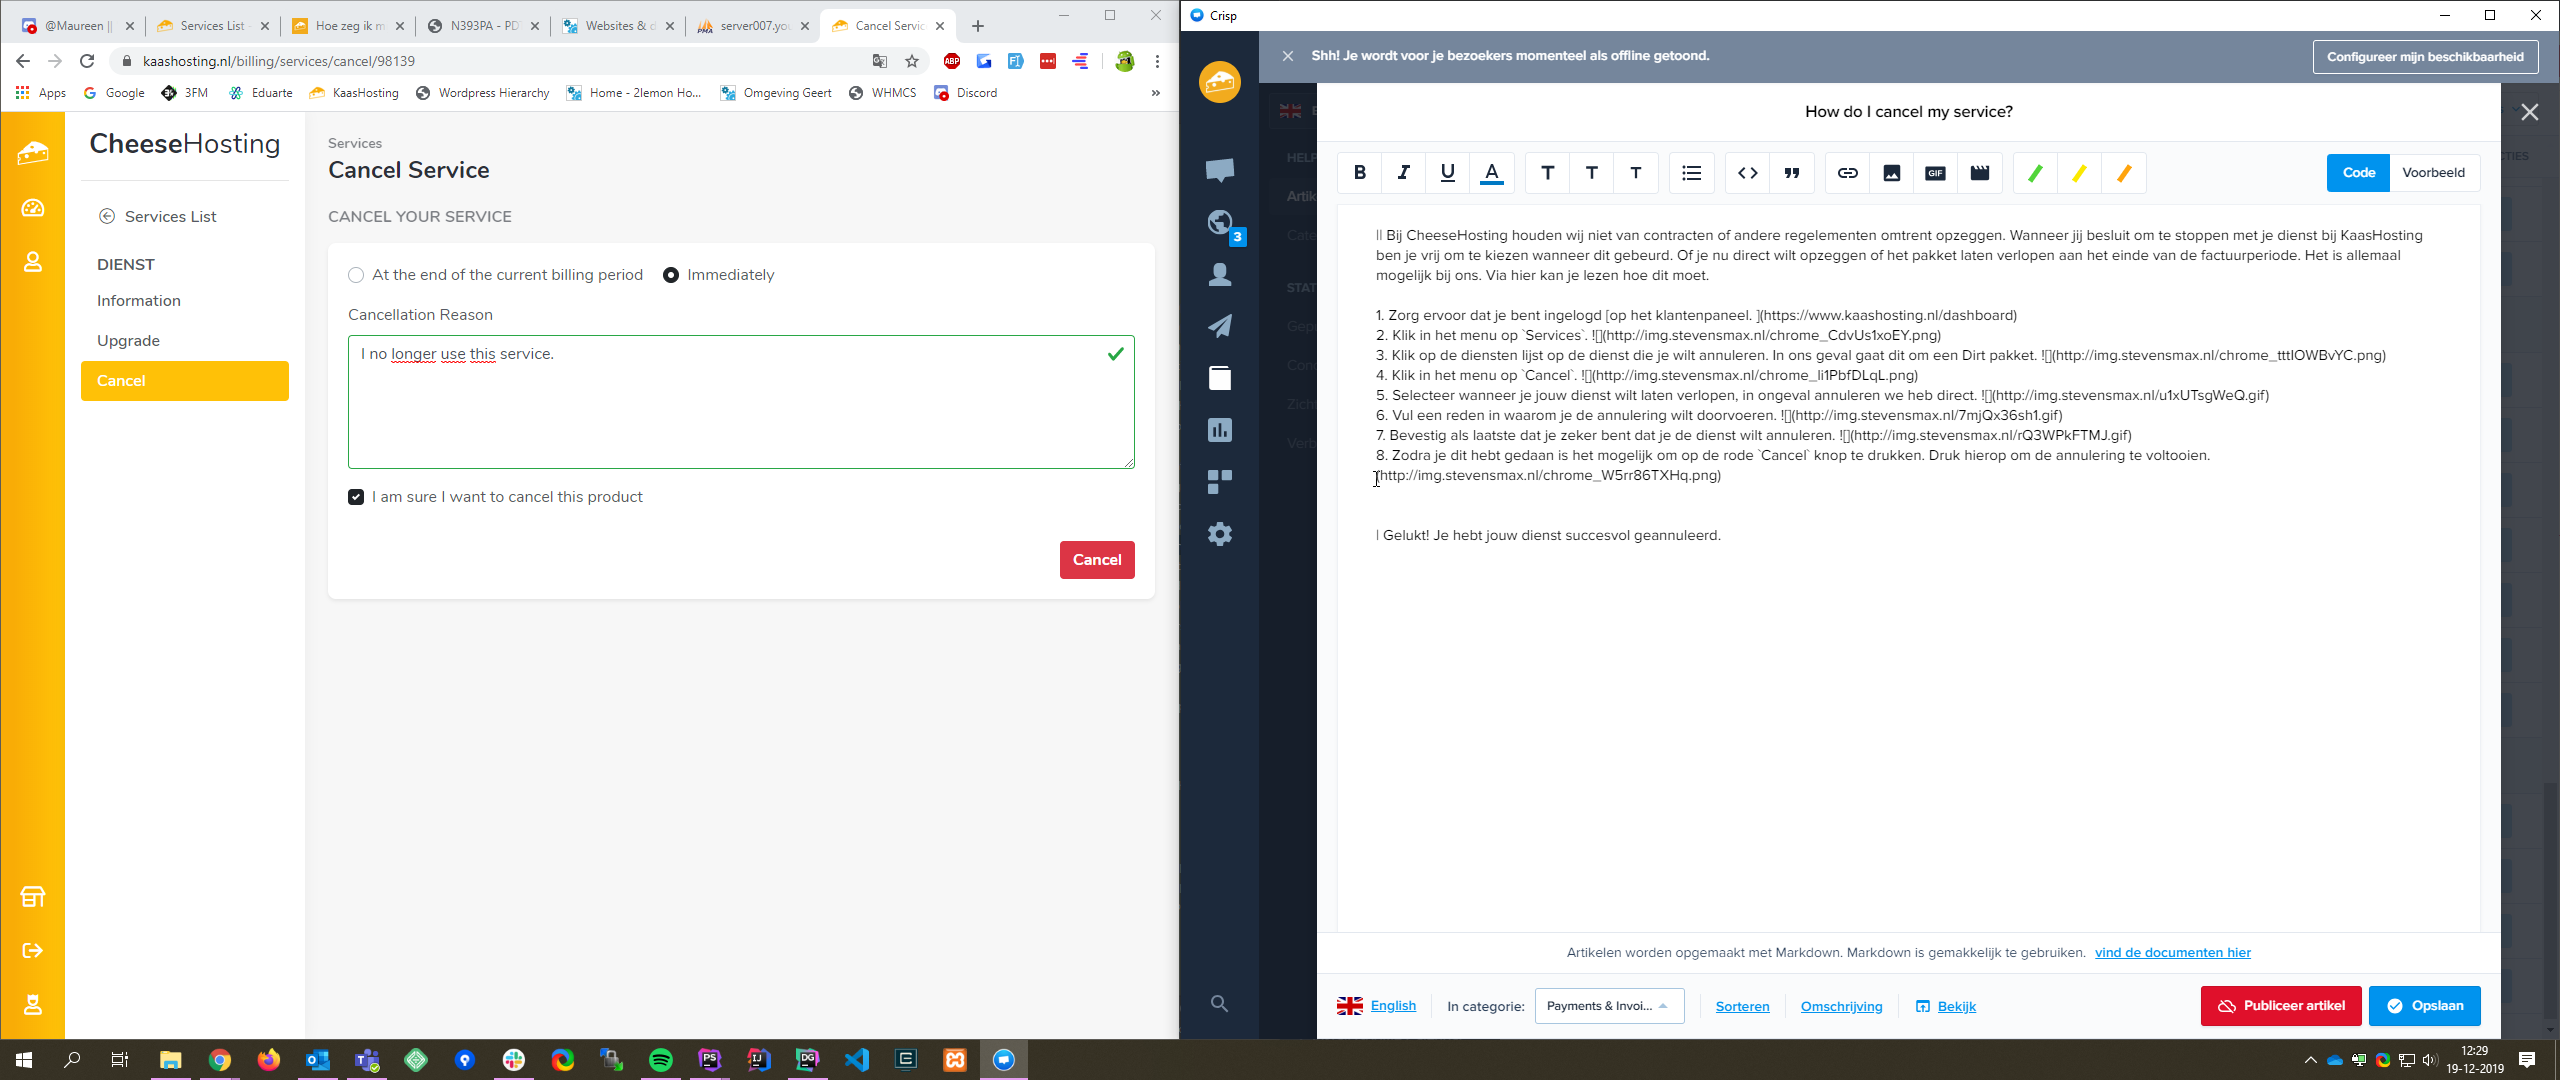The height and width of the screenshot is (1080, 2560).
Task: Add a blockquote with quote icon
Action: coord(1791,173)
